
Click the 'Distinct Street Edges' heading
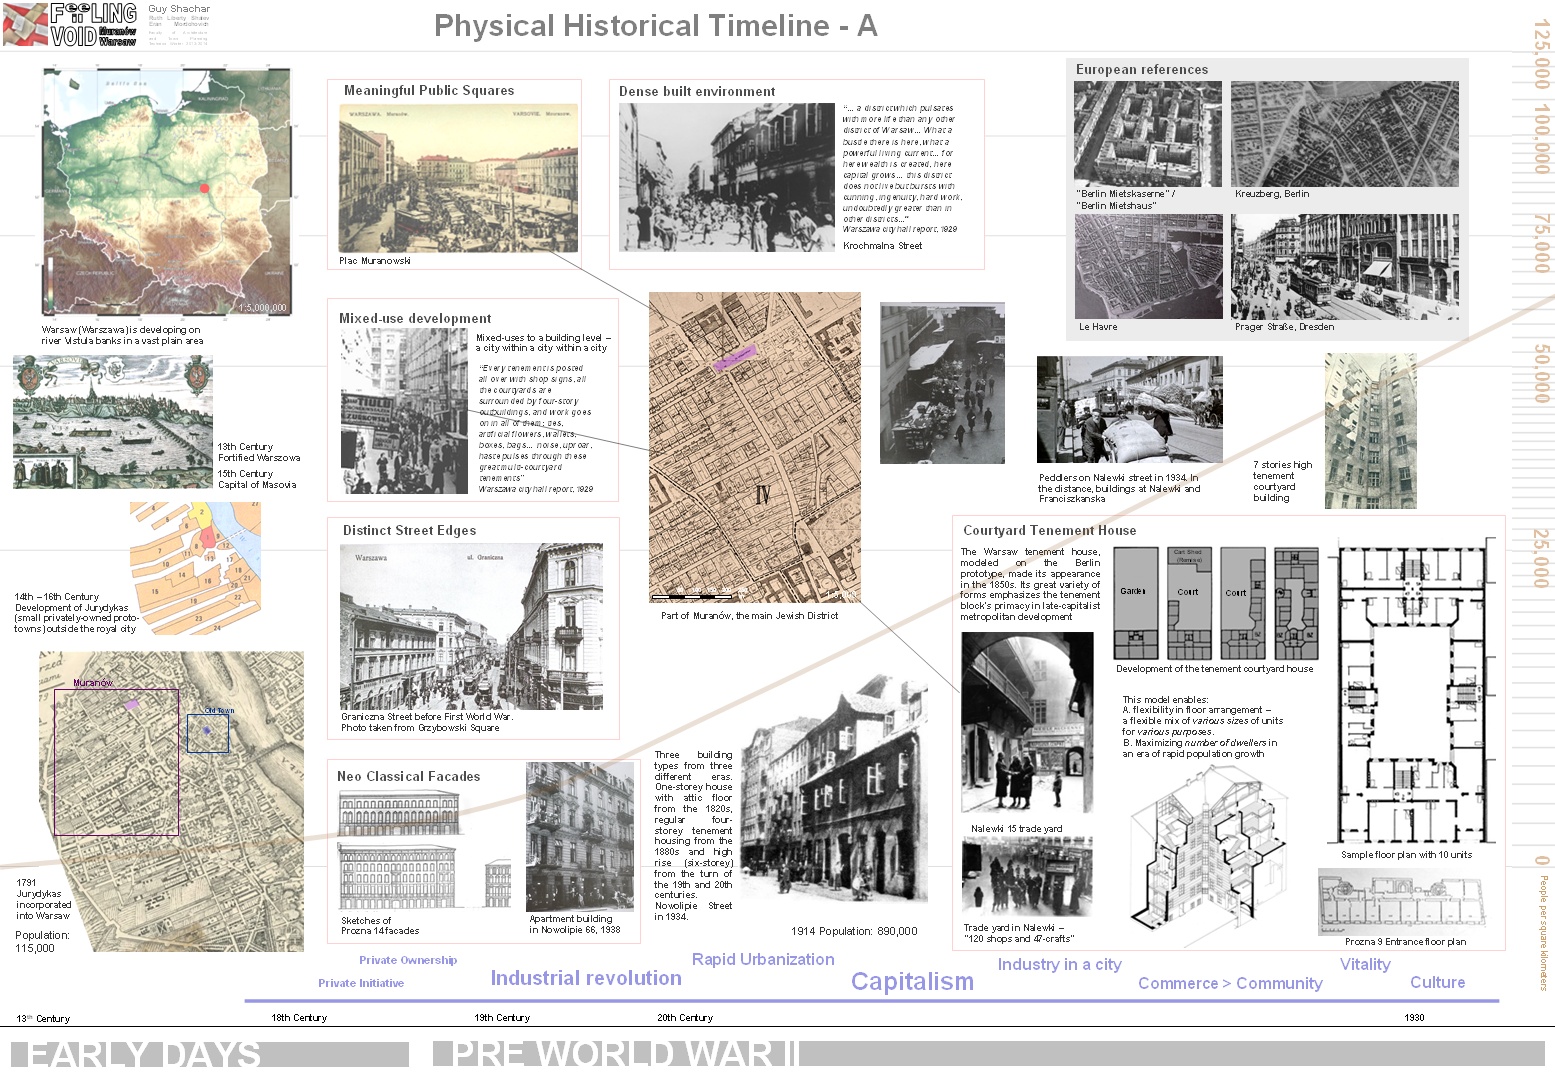click(x=409, y=530)
